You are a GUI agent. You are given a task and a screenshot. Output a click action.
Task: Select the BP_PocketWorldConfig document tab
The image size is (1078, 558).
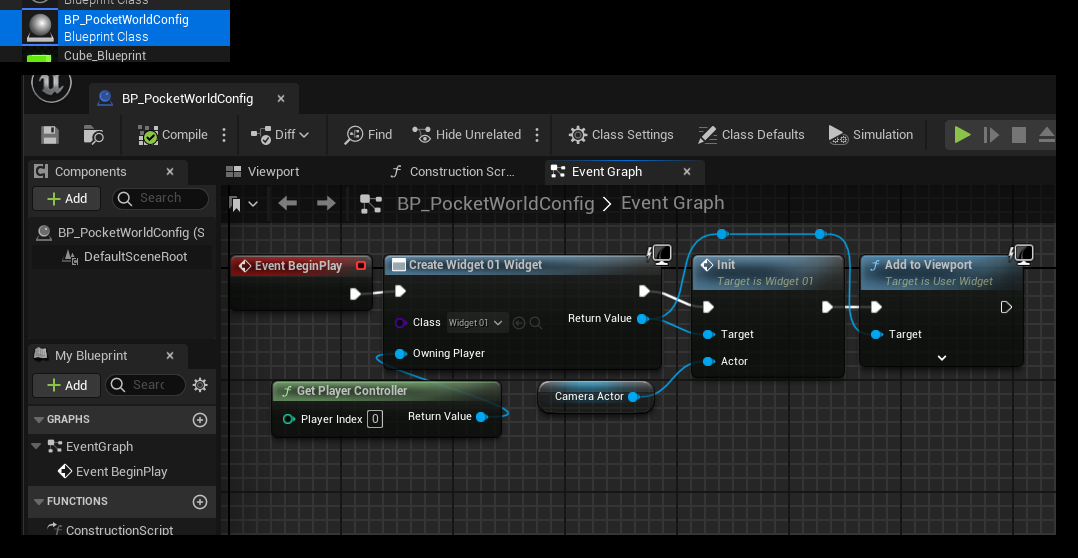pos(187,98)
